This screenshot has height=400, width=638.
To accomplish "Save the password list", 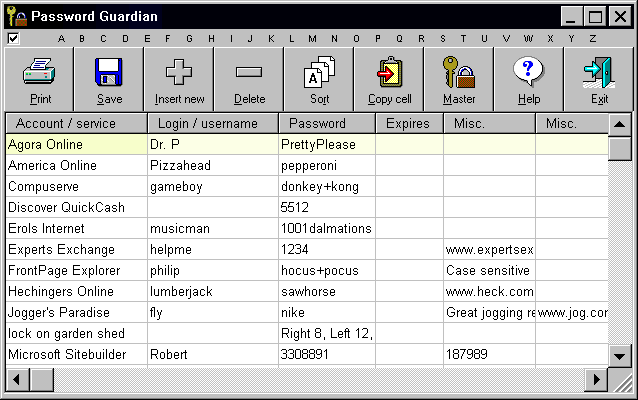I will click(x=109, y=79).
